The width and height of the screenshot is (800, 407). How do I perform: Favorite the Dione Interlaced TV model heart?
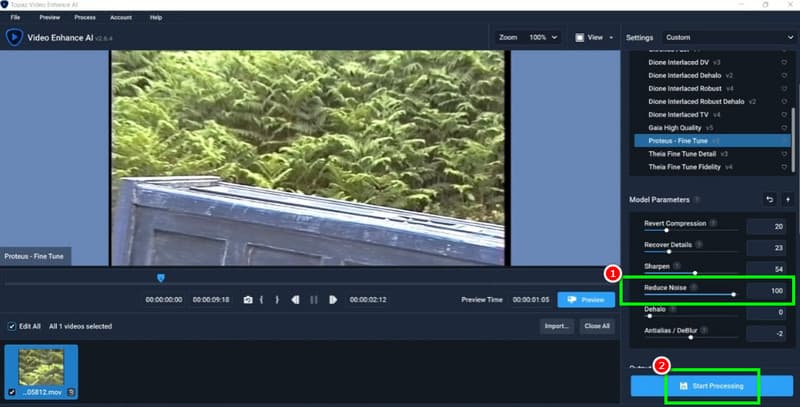click(x=784, y=115)
